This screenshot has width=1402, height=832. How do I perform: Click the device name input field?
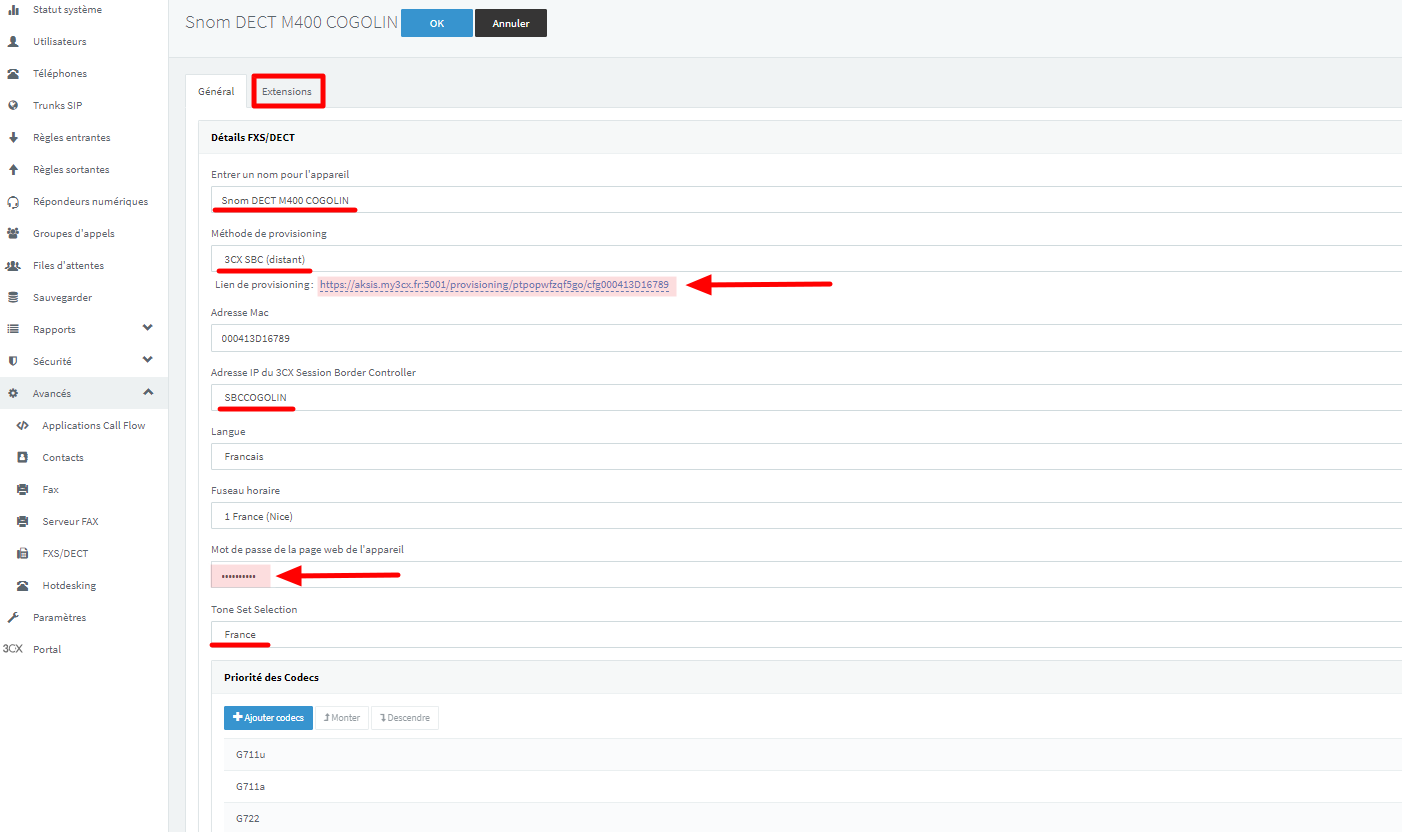806,200
